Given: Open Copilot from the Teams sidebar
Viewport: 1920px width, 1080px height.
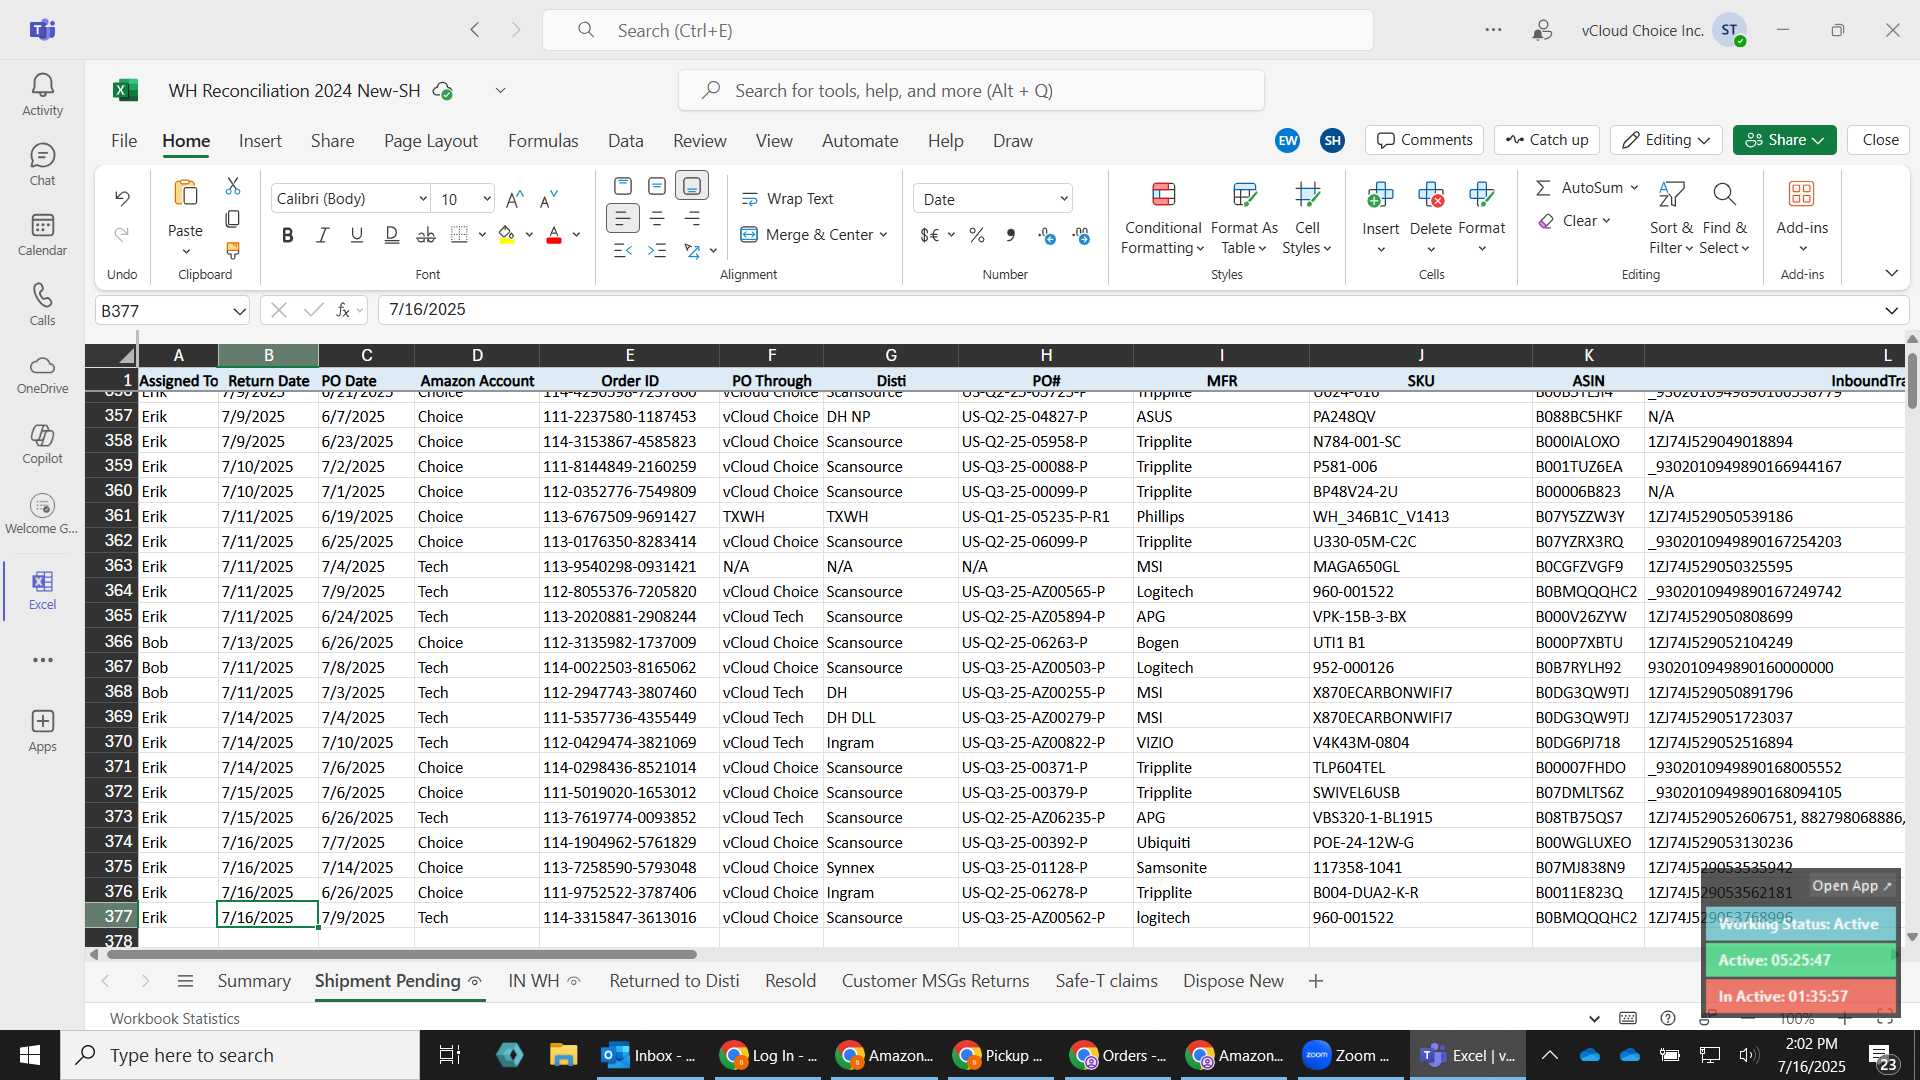Looking at the screenshot, I should coord(42,444).
